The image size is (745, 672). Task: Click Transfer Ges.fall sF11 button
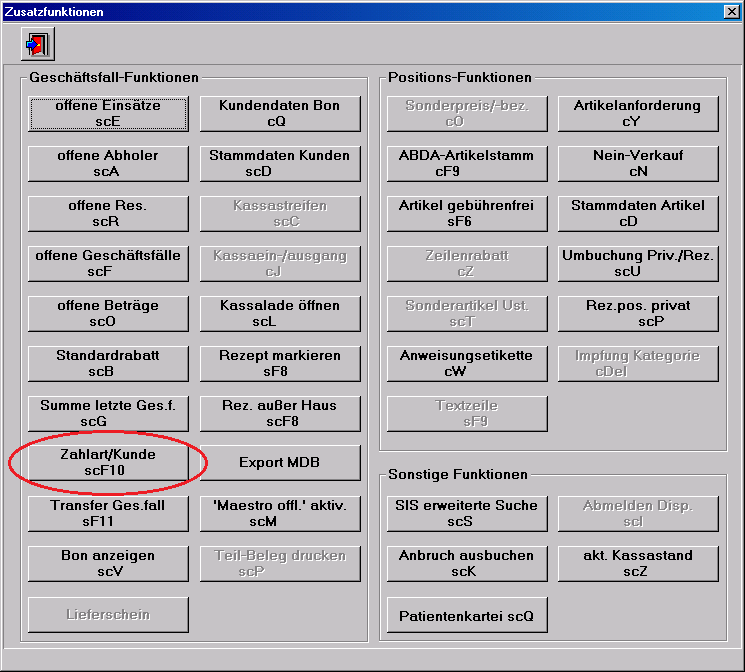coord(108,513)
